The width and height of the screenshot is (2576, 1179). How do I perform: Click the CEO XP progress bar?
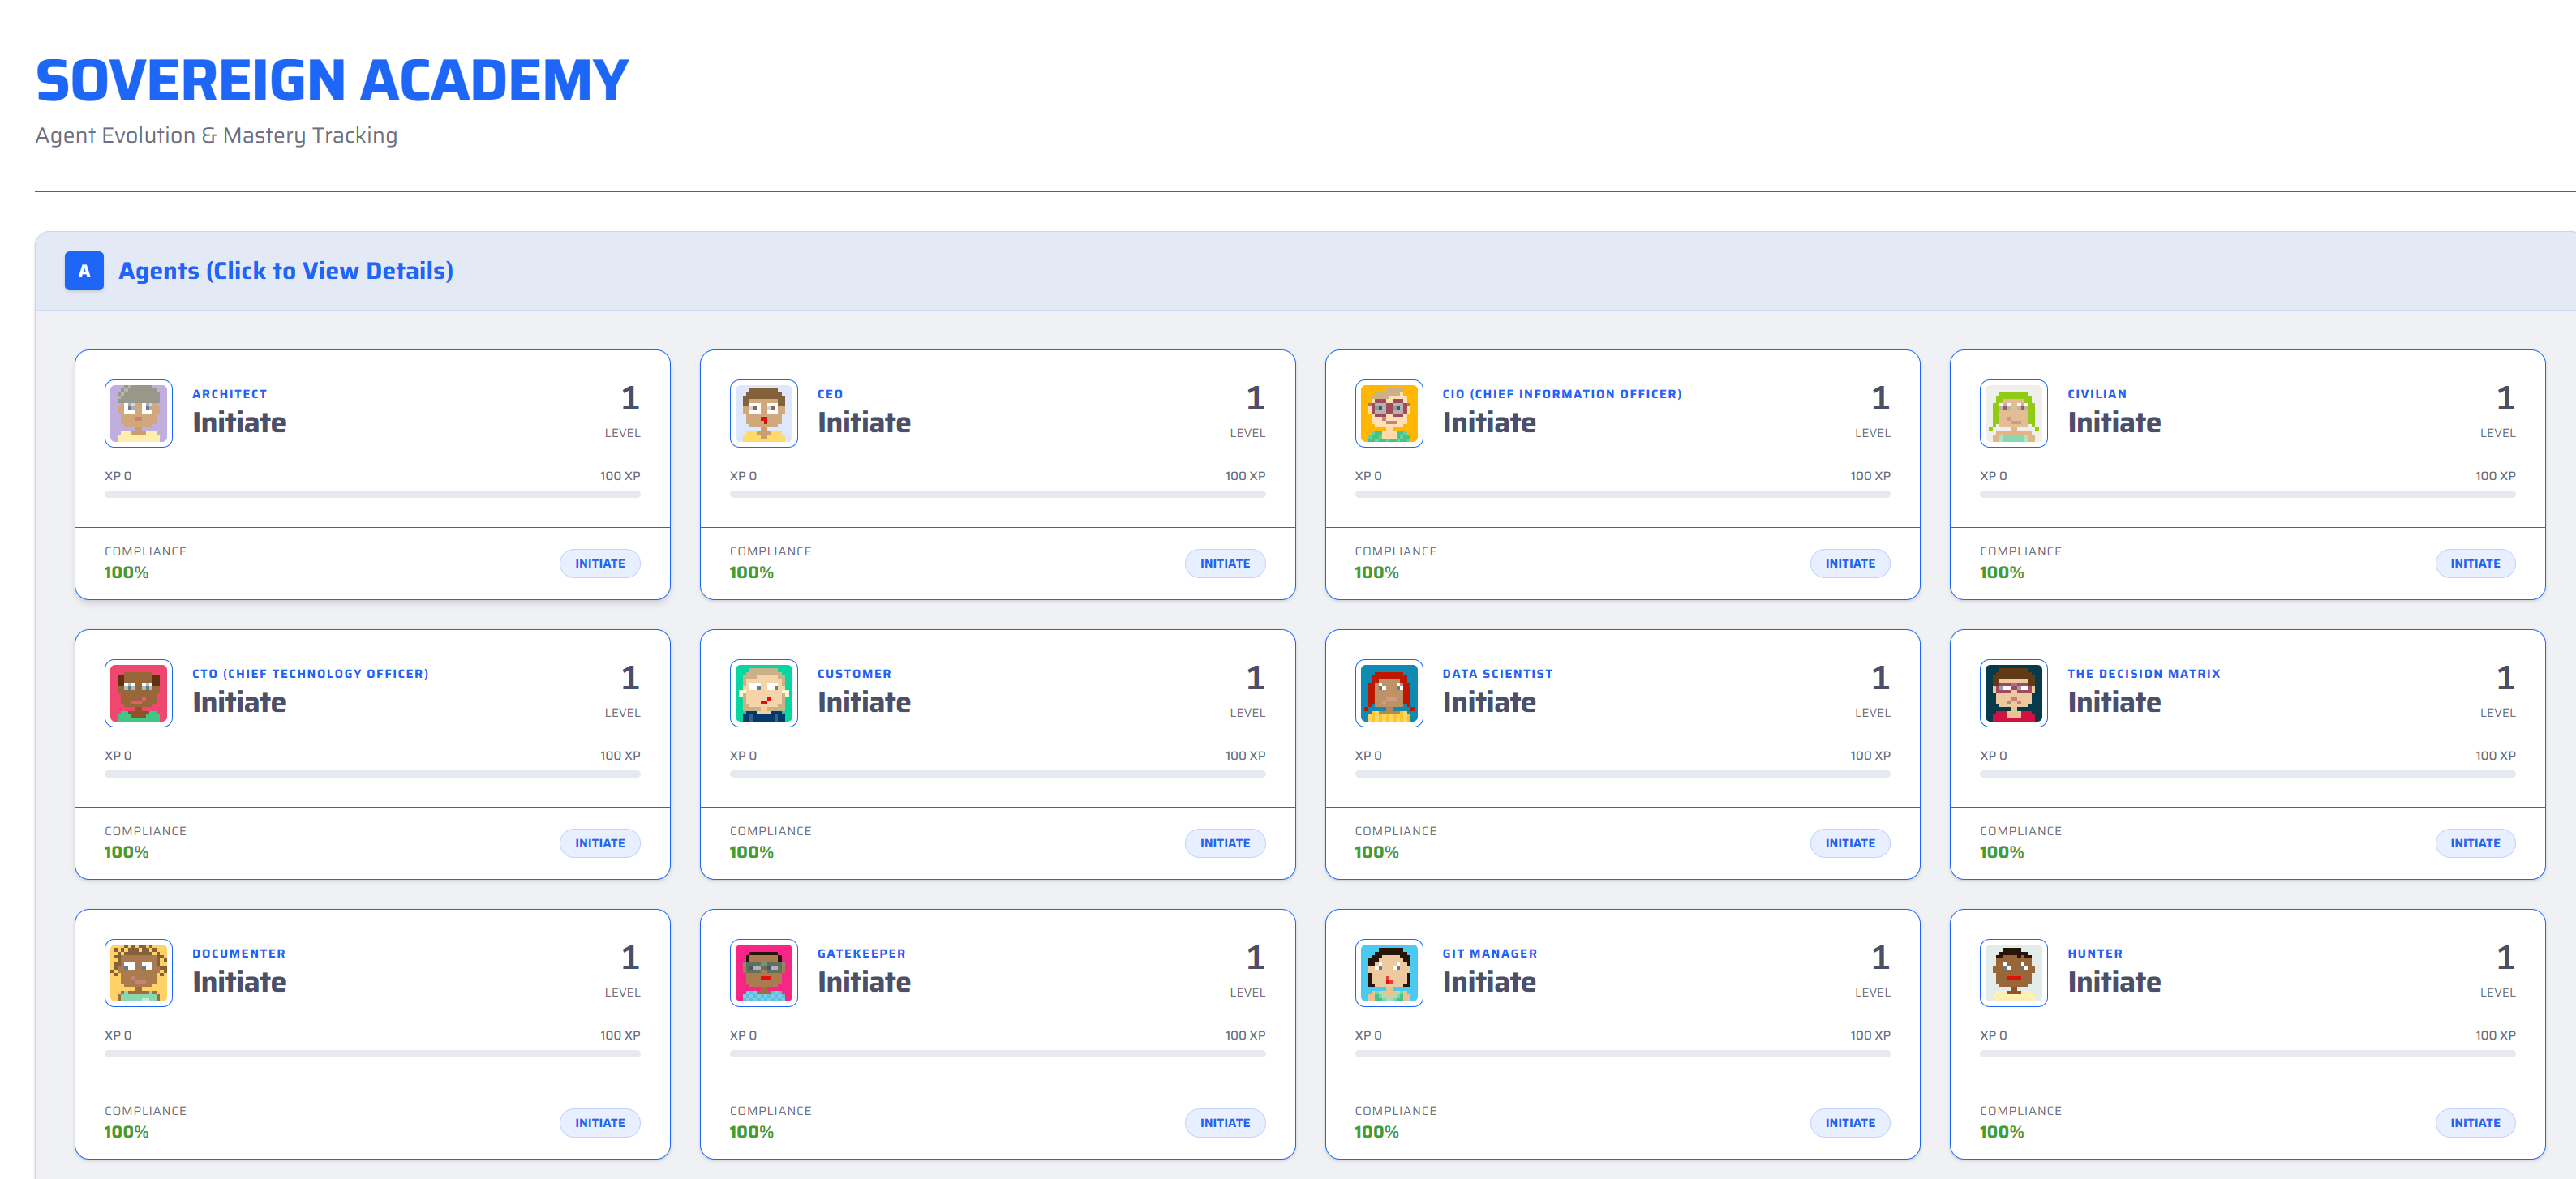point(997,494)
